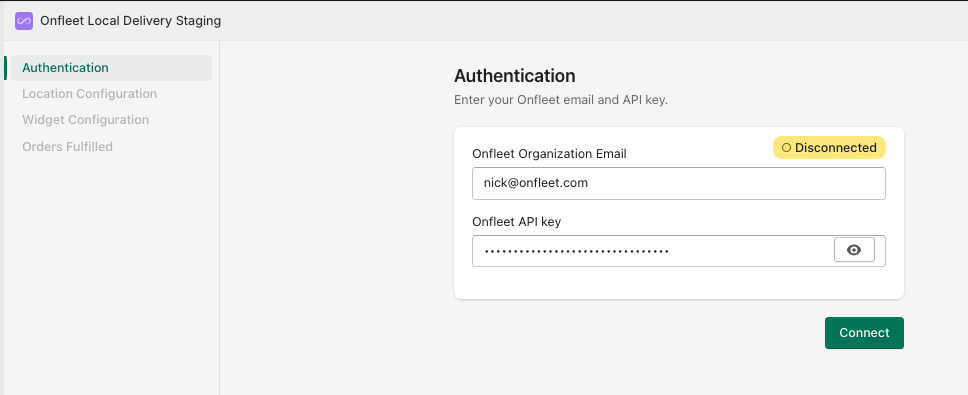Image resolution: width=968 pixels, height=395 pixels.
Task: Click the purple Onfleet infinity logo icon
Action: click(23, 21)
